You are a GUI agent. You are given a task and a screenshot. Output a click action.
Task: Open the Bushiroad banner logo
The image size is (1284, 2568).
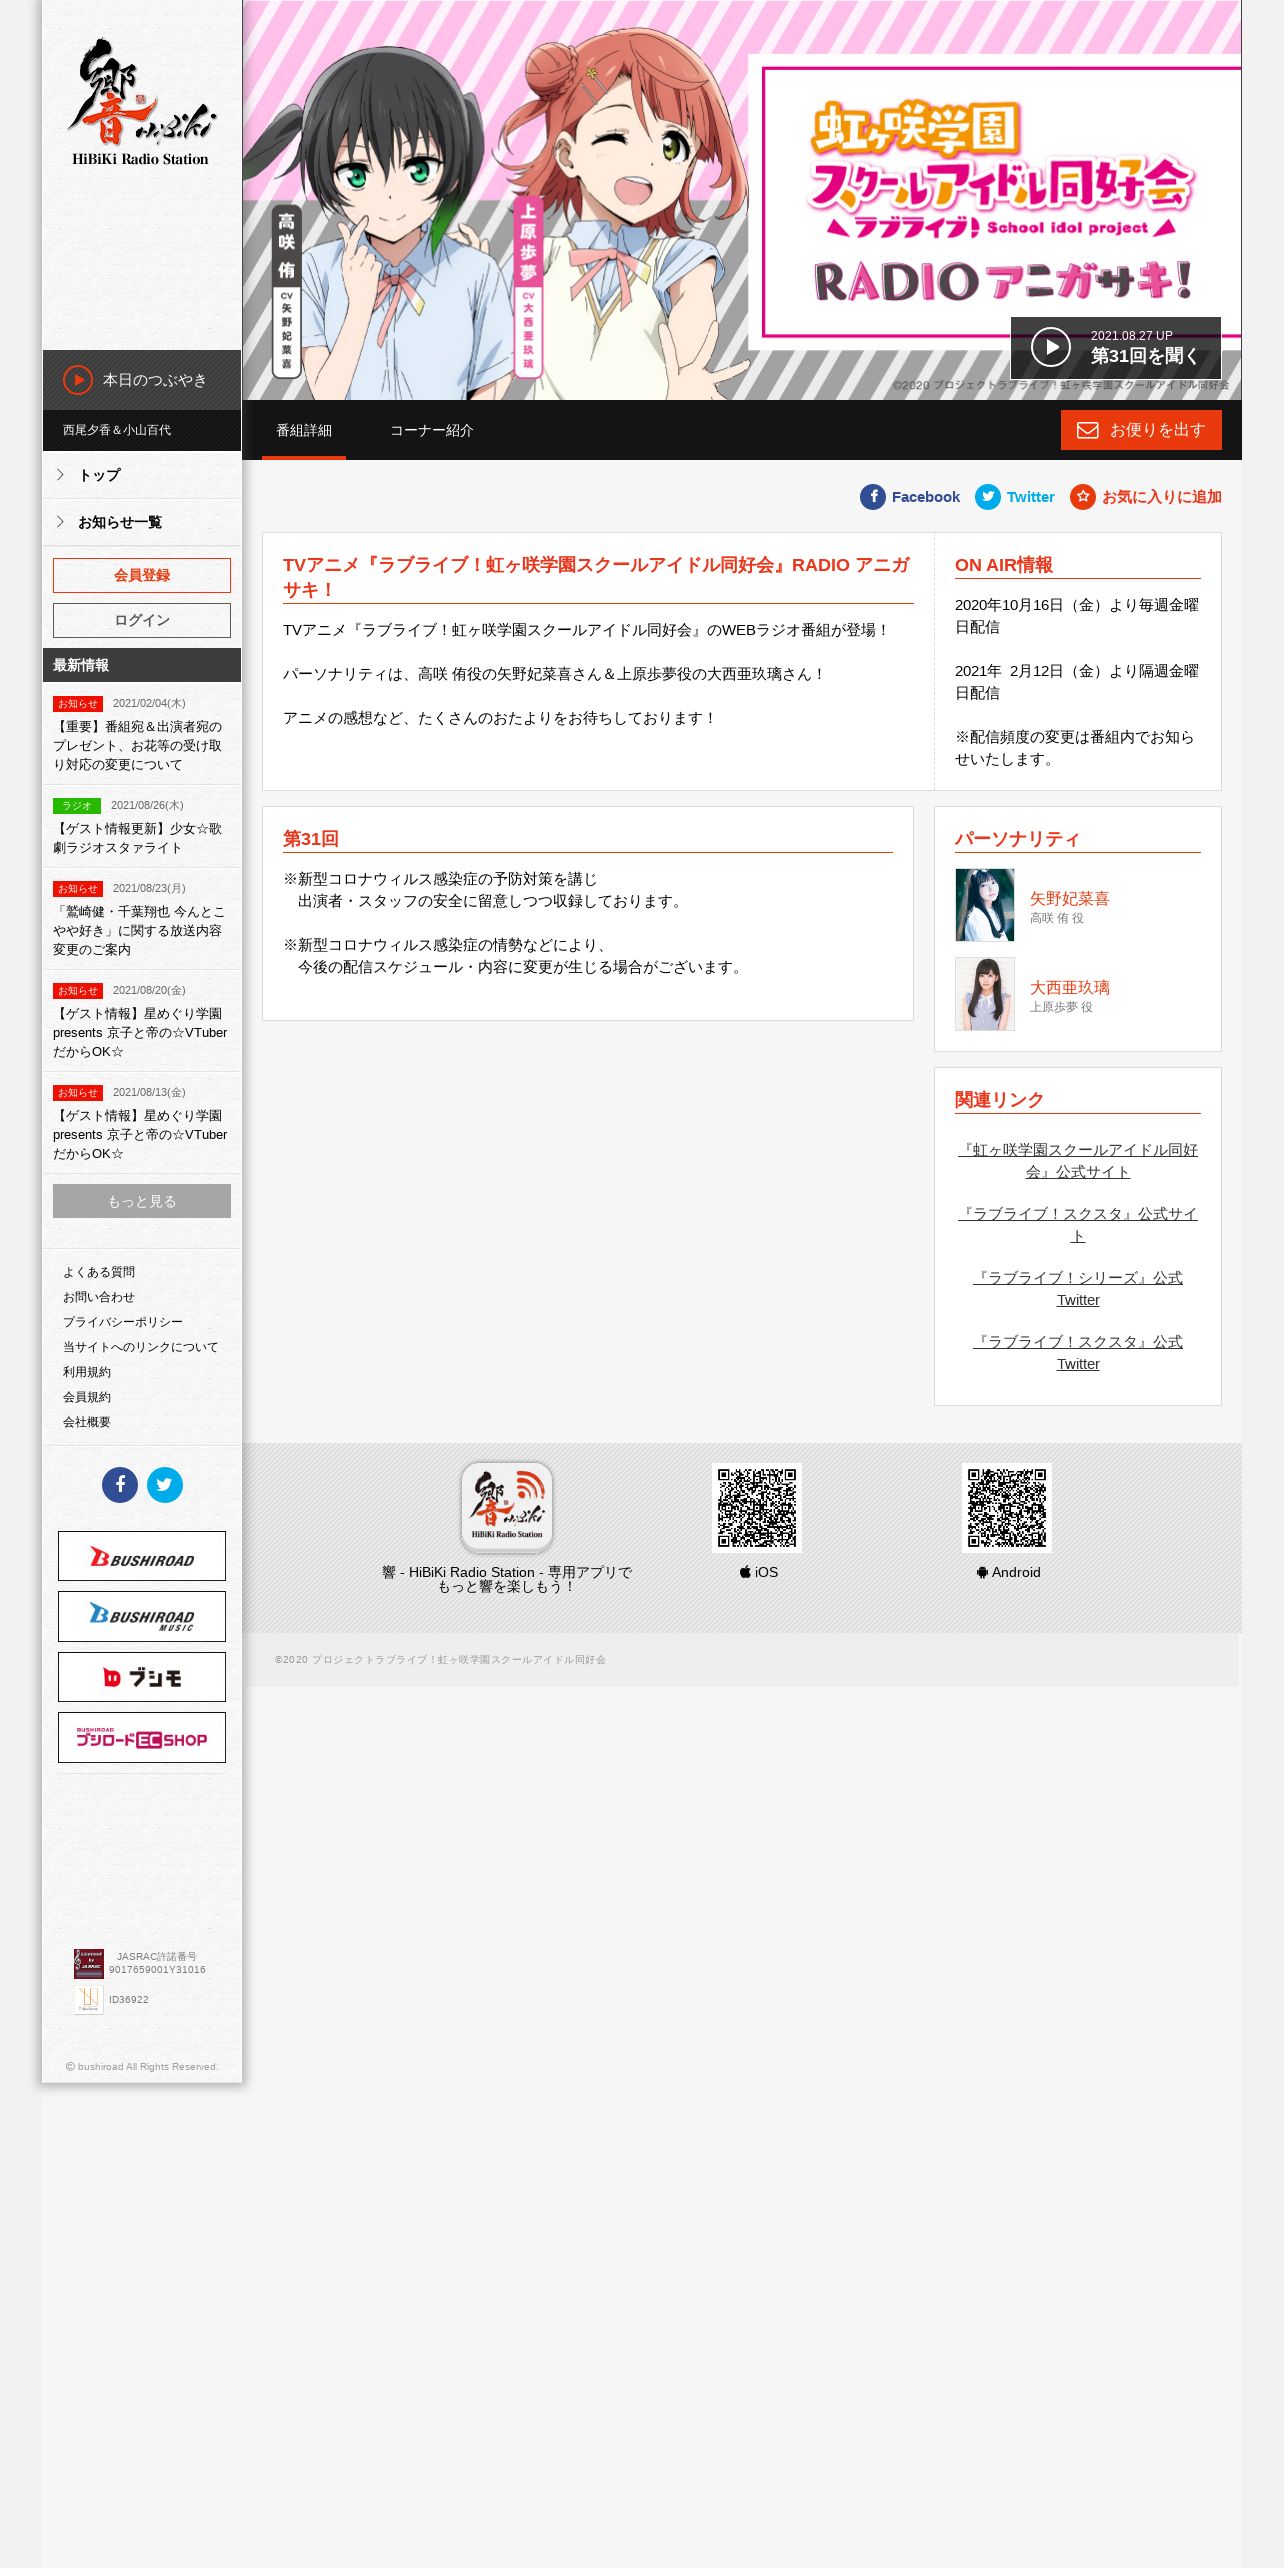coord(142,1556)
